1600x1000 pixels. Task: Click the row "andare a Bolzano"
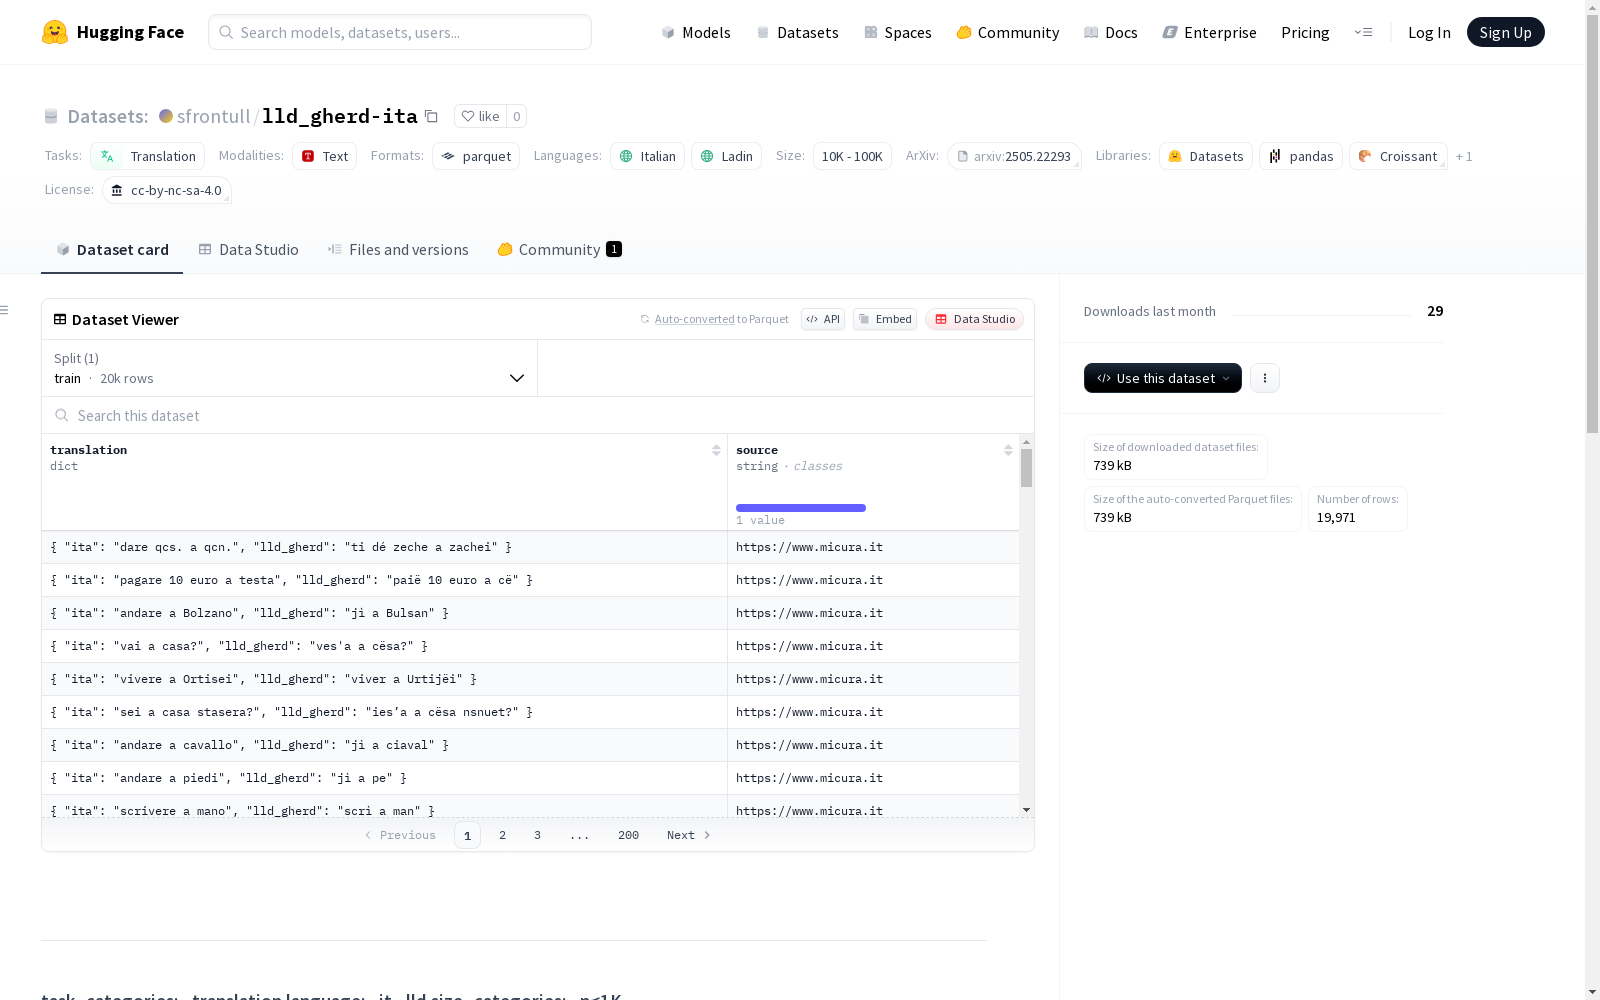point(530,613)
